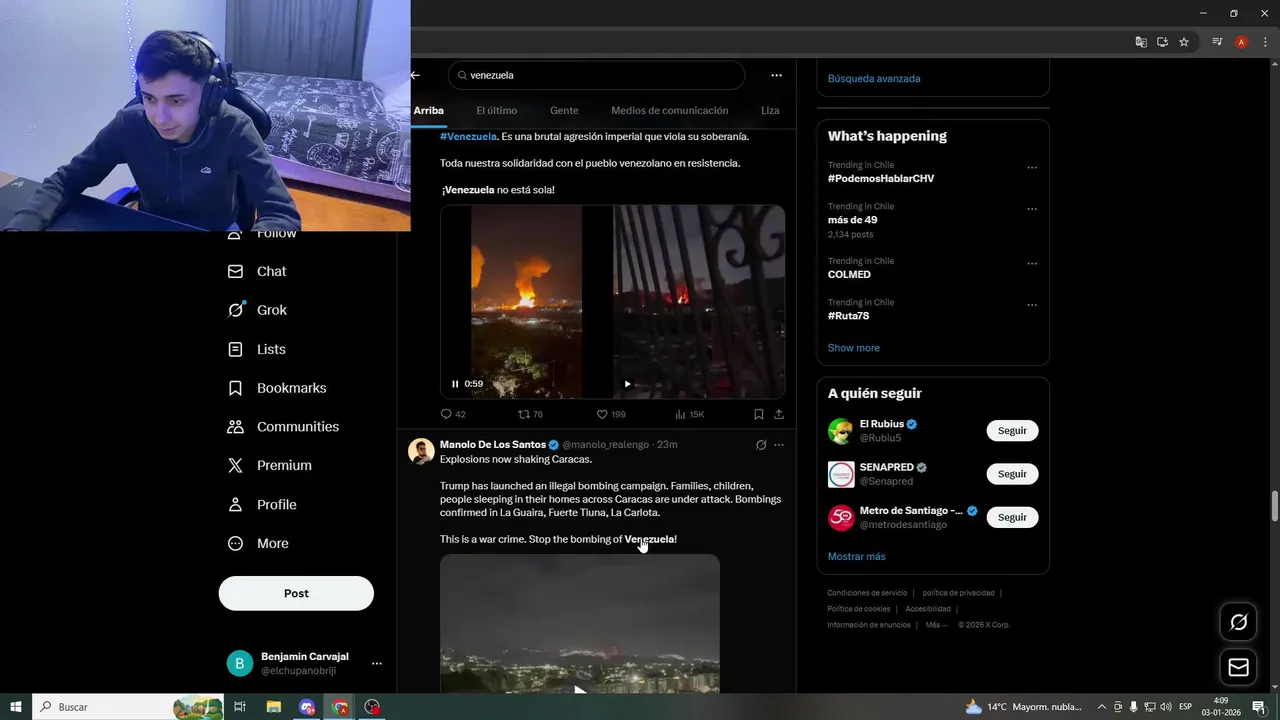Go back using the arrow beside the search box
The height and width of the screenshot is (720, 1280).
pos(415,75)
